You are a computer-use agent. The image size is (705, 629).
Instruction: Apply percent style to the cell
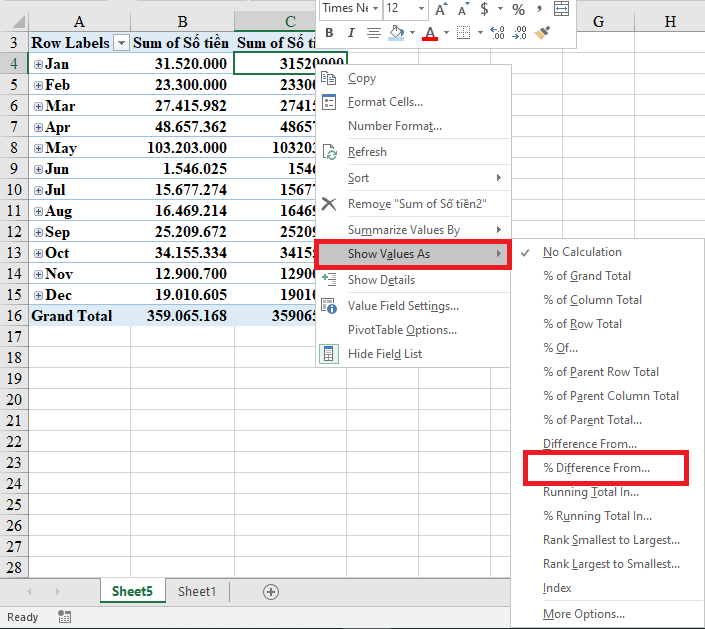(x=518, y=9)
